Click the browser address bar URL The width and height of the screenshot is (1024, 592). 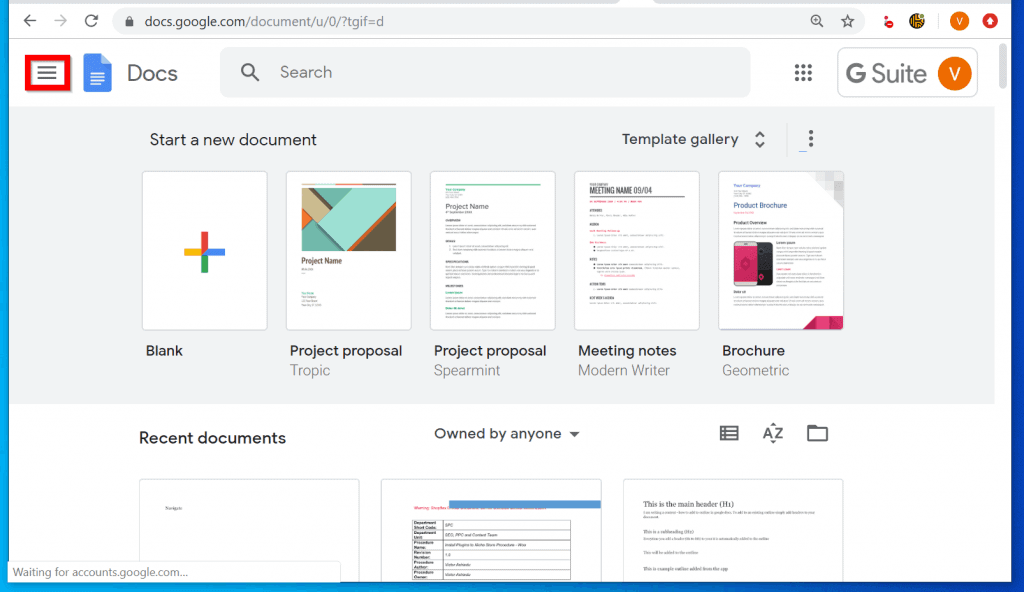click(264, 22)
